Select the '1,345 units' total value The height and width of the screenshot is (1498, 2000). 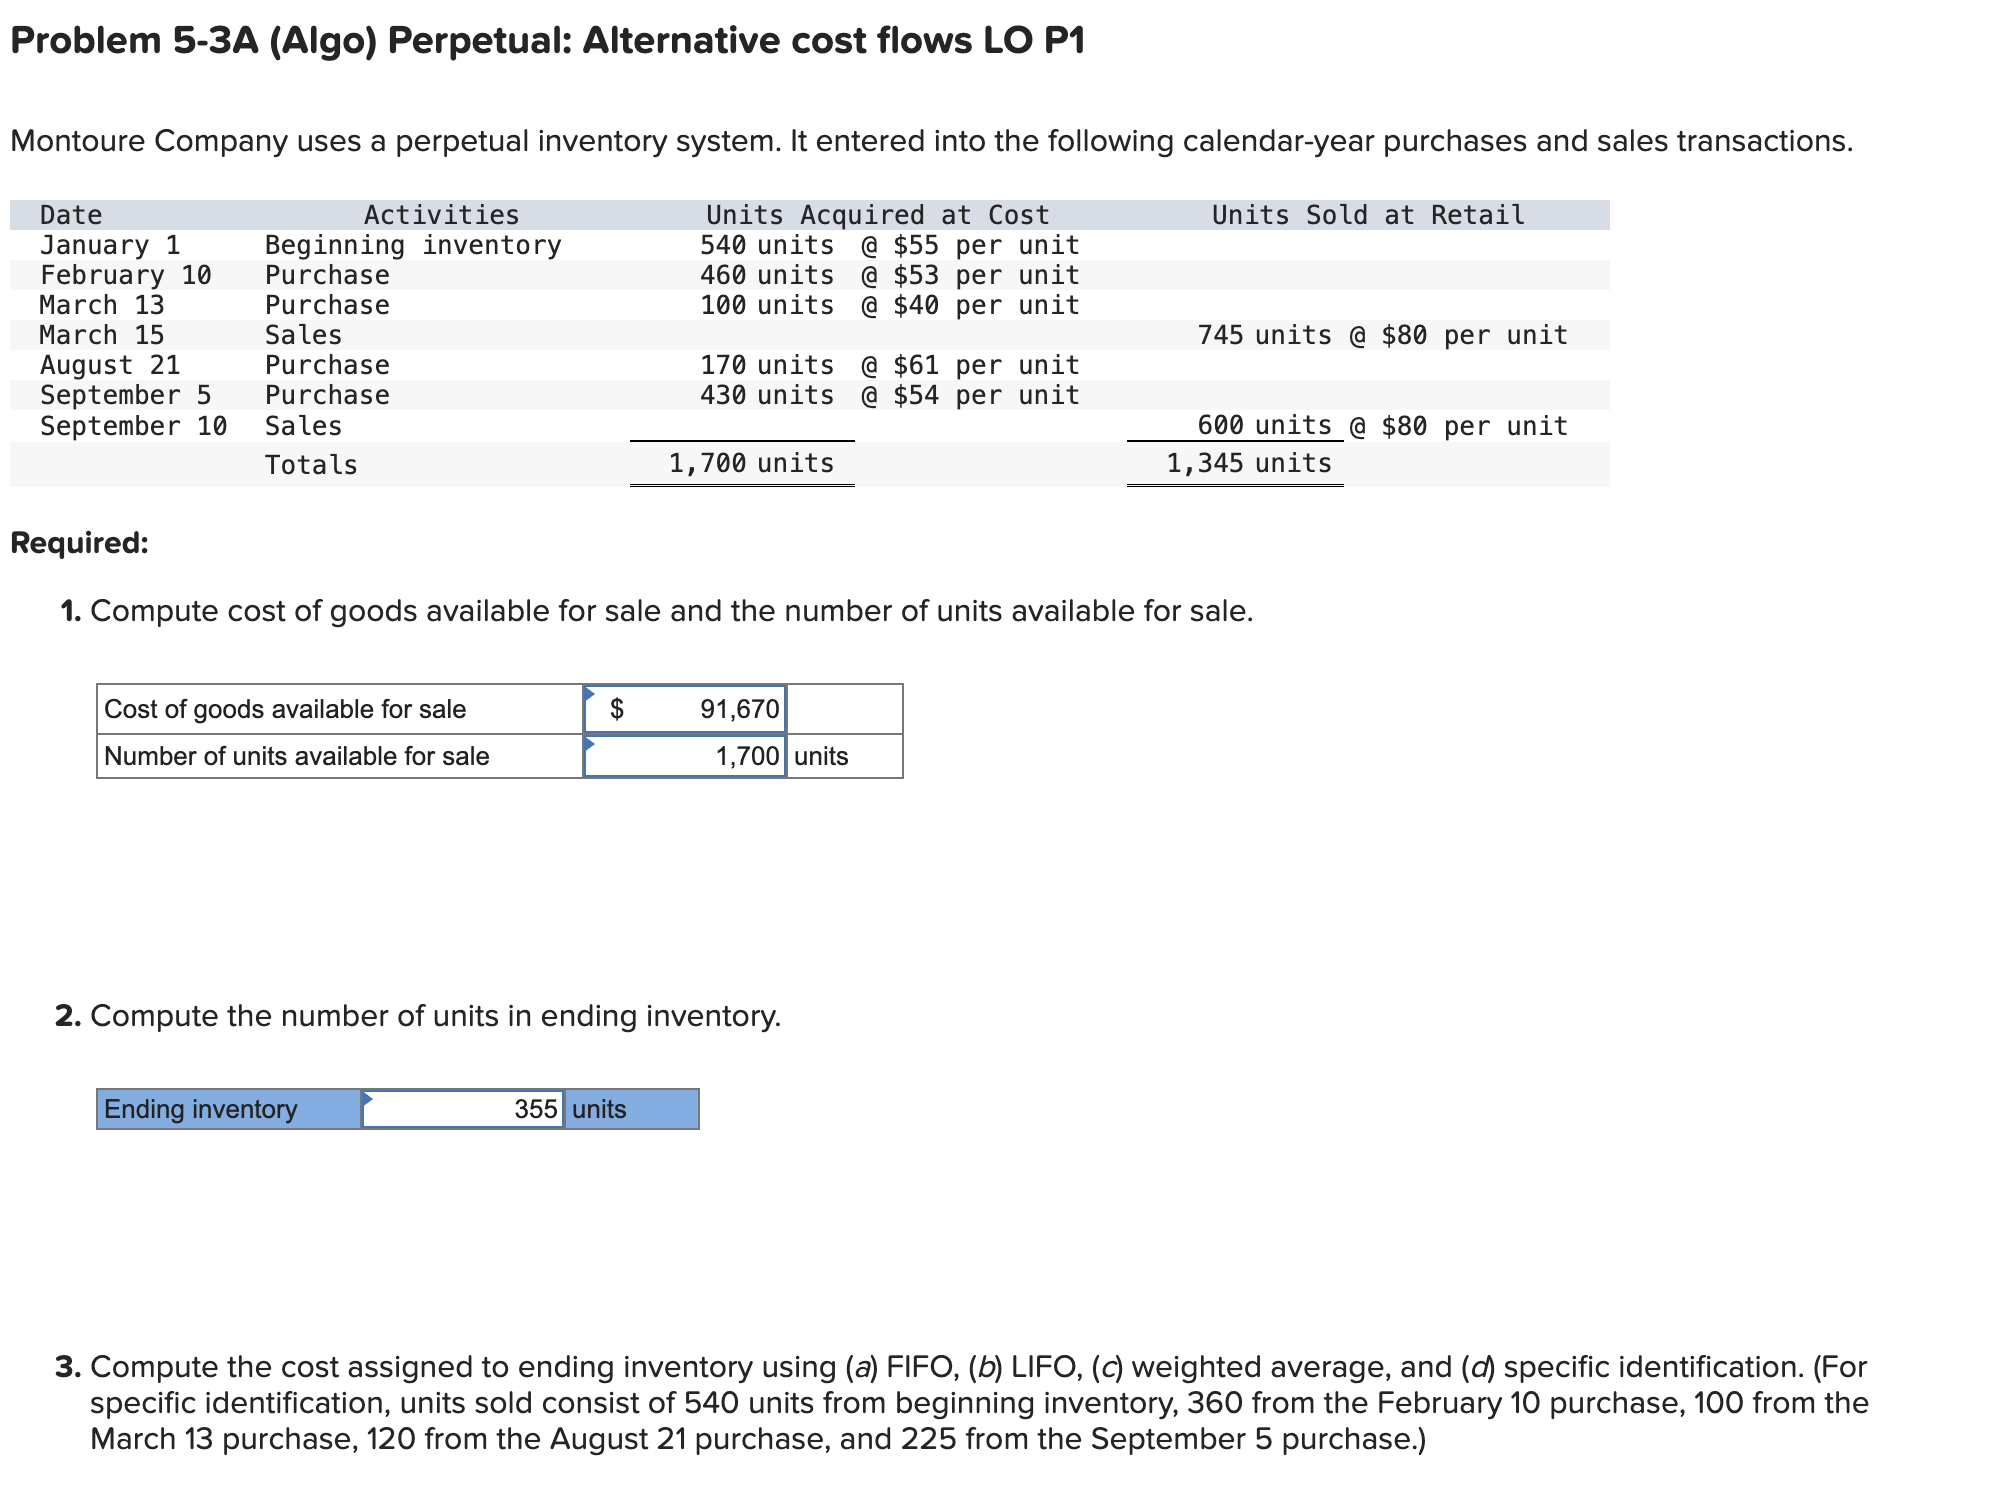click(x=1248, y=462)
